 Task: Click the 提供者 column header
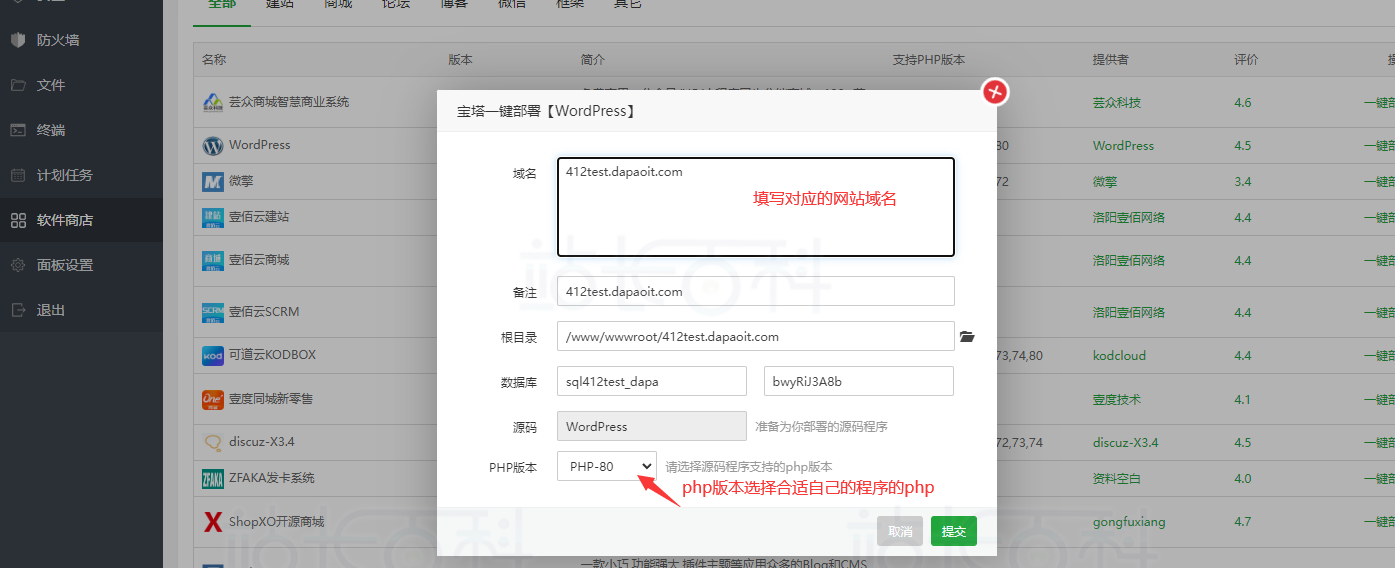tap(1111, 60)
